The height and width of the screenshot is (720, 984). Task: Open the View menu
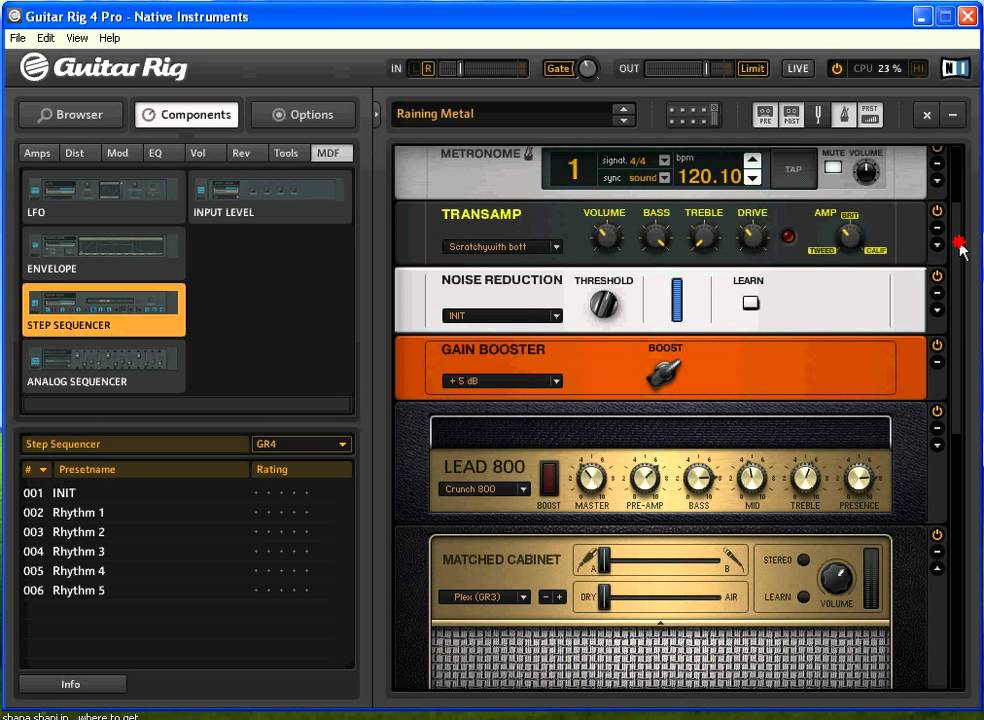tap(77, 38)
